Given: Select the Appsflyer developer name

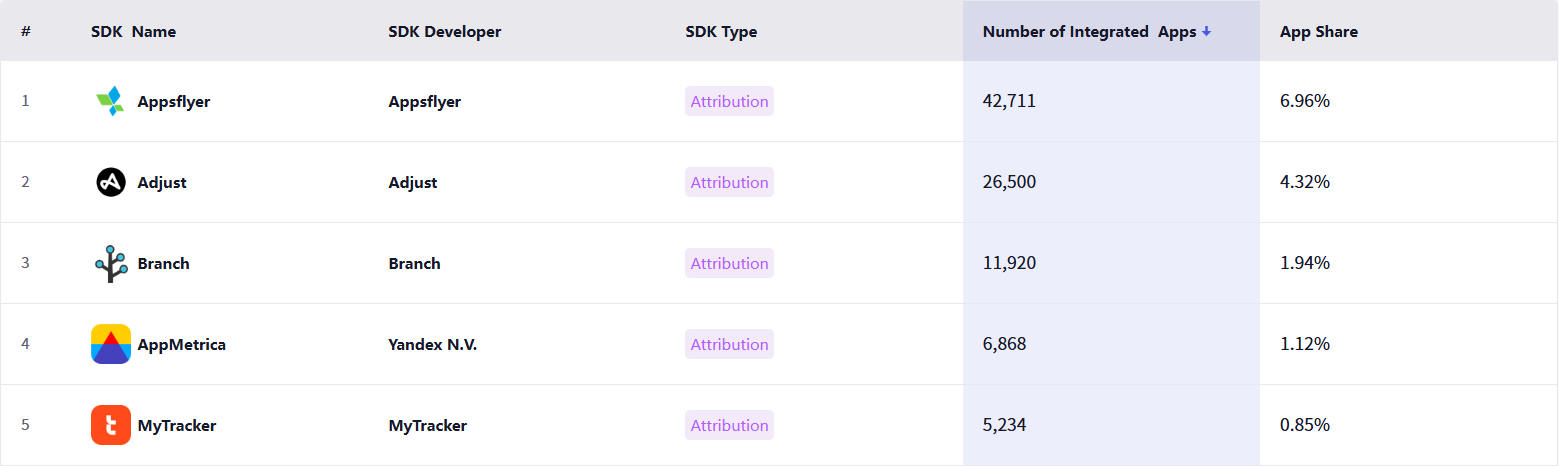Looking at the screenshot, I should [x=425, y=101].
